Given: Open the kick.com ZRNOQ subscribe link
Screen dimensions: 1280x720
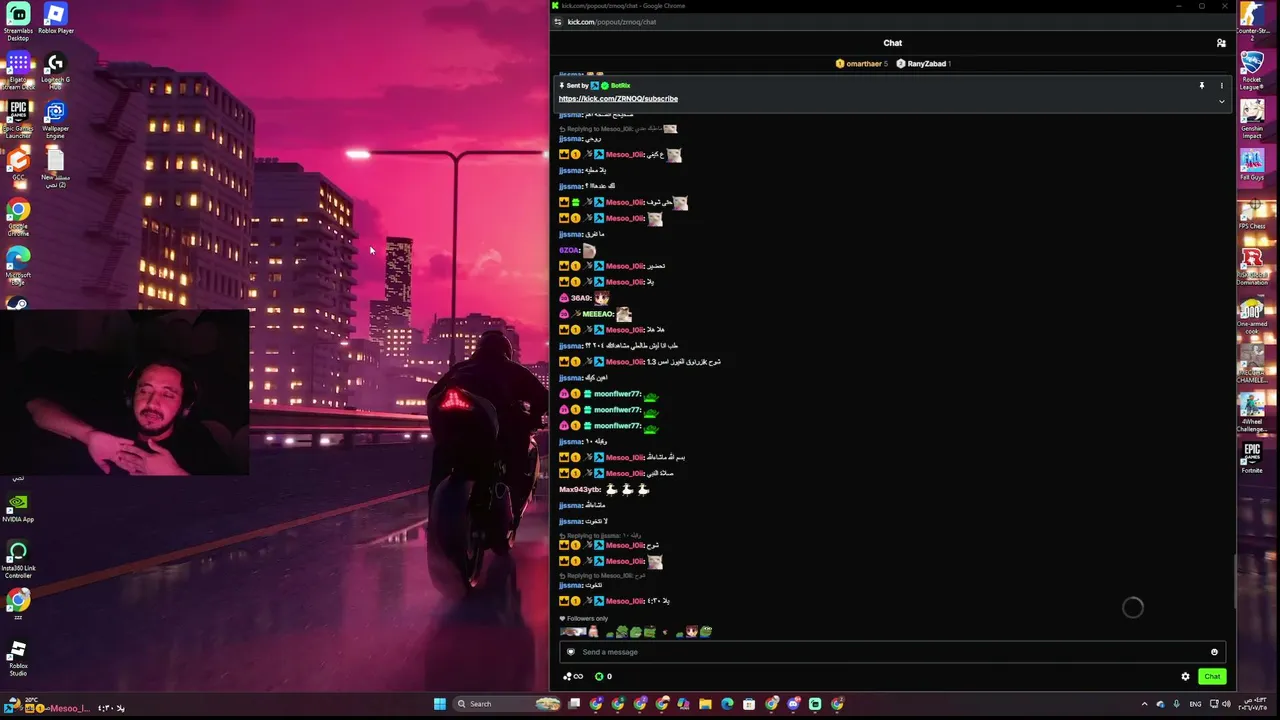Looking at the screenshot, I should pos(618,99).
